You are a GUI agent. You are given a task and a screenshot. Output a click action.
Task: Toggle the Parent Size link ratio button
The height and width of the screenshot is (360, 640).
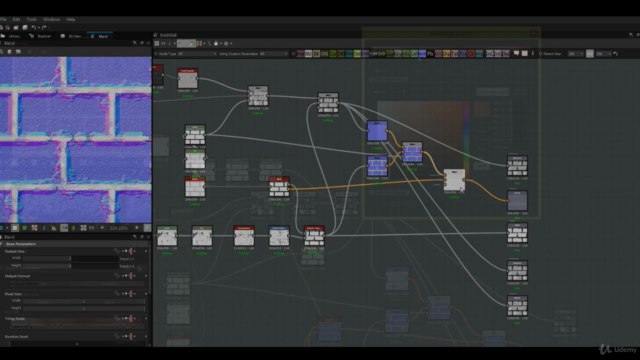[590, 53]
